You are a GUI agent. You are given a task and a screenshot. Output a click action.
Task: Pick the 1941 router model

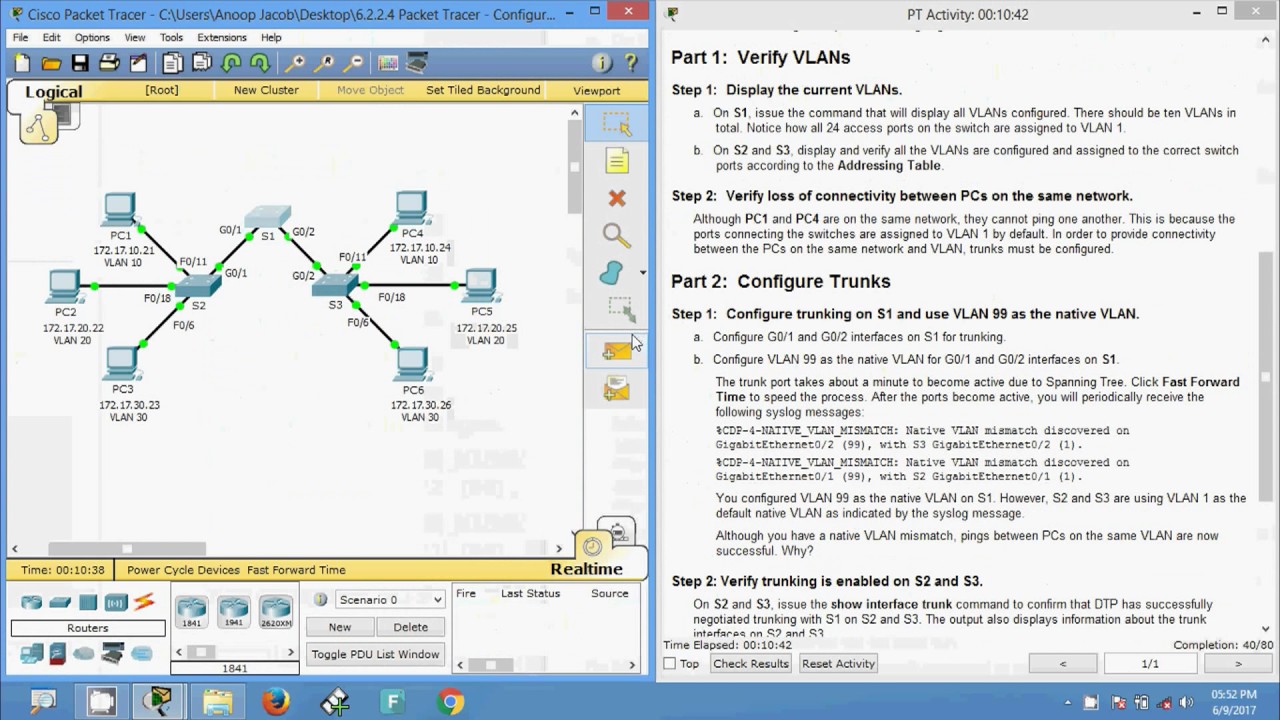(233, 612)
